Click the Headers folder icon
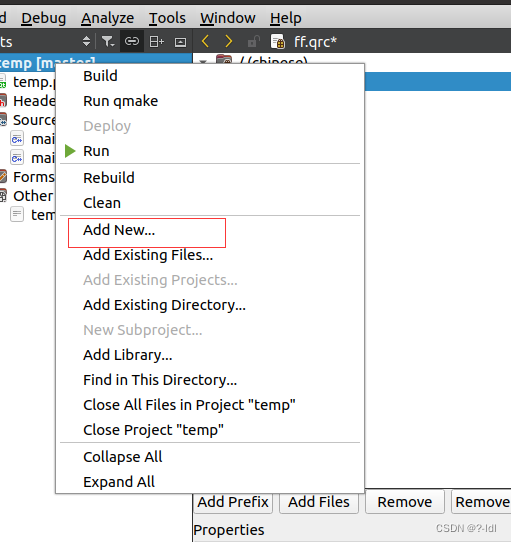 point(3,101)
